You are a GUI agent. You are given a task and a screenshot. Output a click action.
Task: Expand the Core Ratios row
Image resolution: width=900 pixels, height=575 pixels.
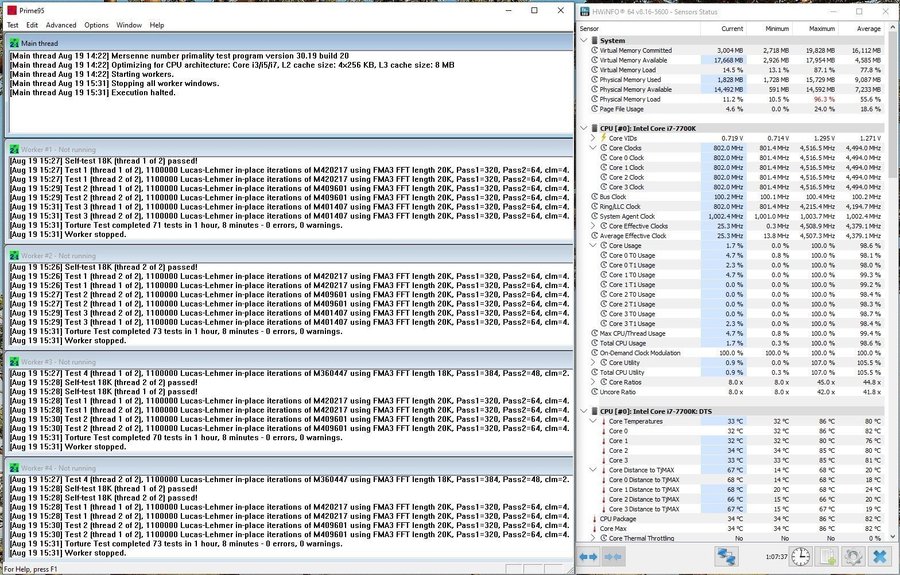(593, 382)
